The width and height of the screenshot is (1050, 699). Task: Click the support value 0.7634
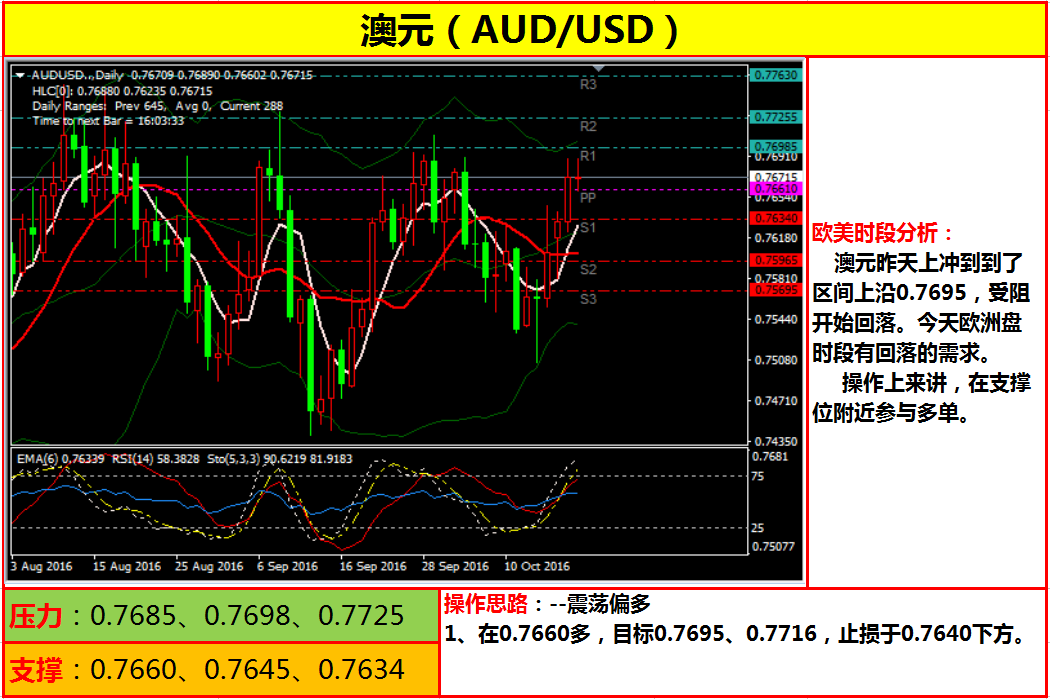(x=361, y=670)
